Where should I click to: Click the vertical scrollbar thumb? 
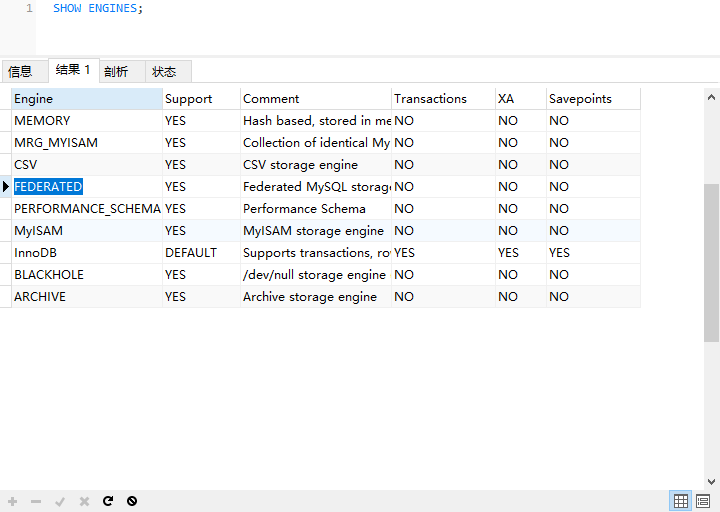click(711, 262)
